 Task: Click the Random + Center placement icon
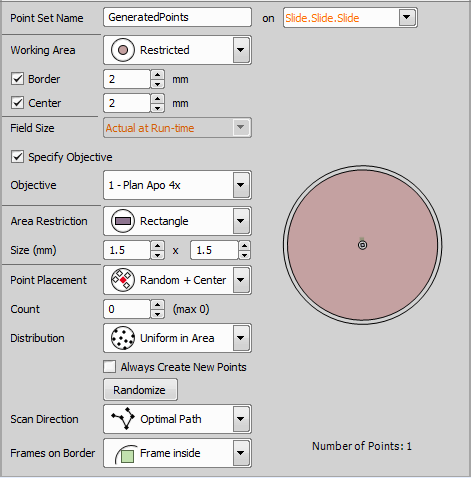[123, 280]
